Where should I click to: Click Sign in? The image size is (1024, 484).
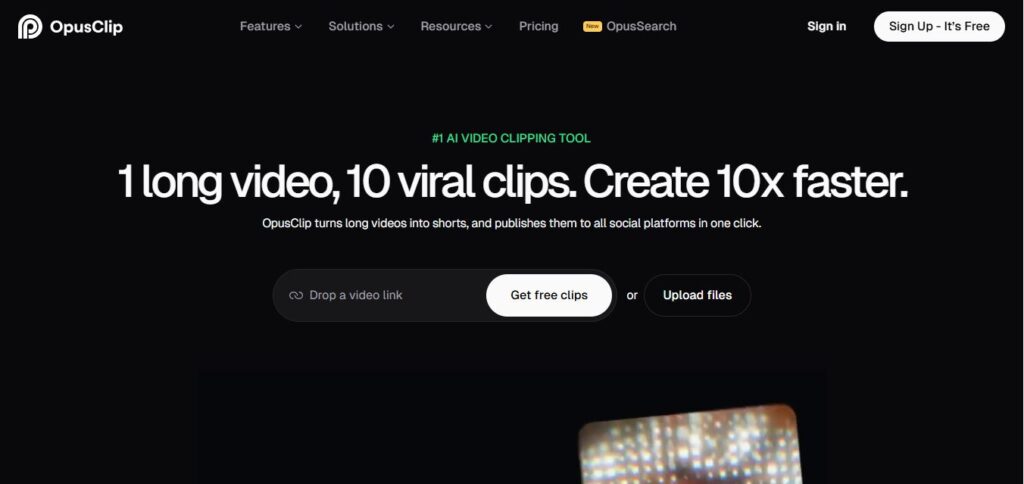tap(826, 26)
